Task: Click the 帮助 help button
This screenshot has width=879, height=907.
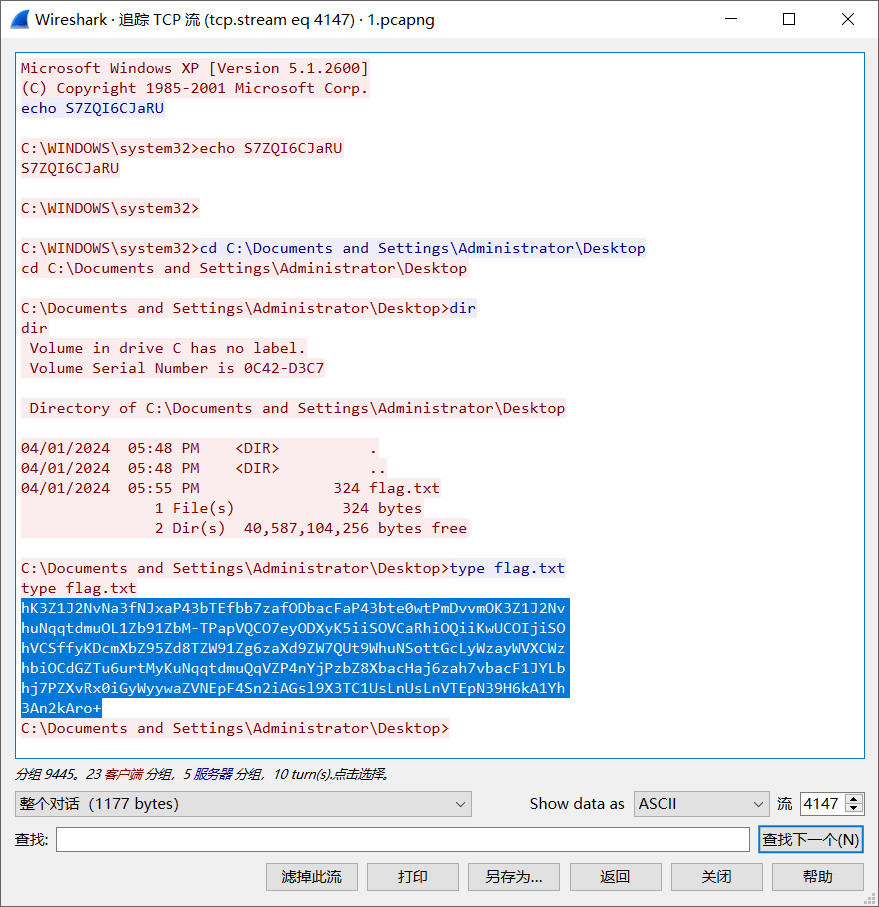Action: click(818, 877)
